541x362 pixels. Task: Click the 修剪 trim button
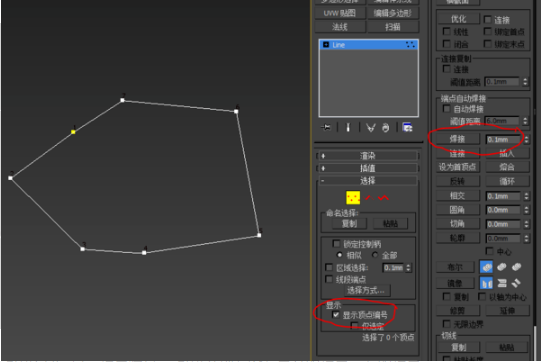coord(458,311)
